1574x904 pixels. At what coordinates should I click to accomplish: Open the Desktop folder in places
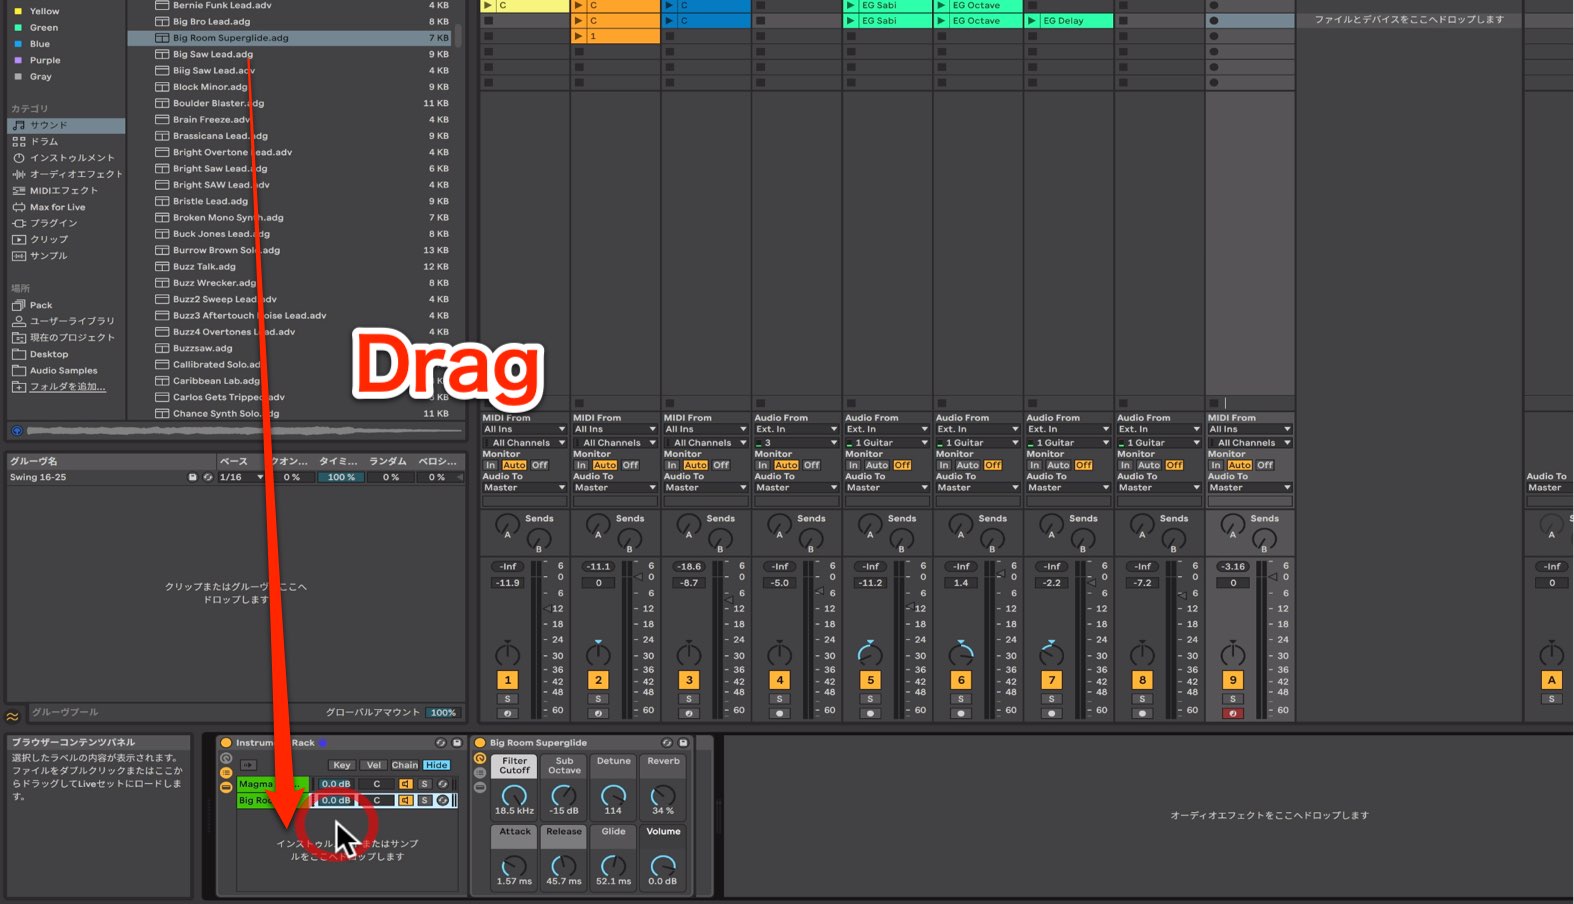click(x=40, y=354)
